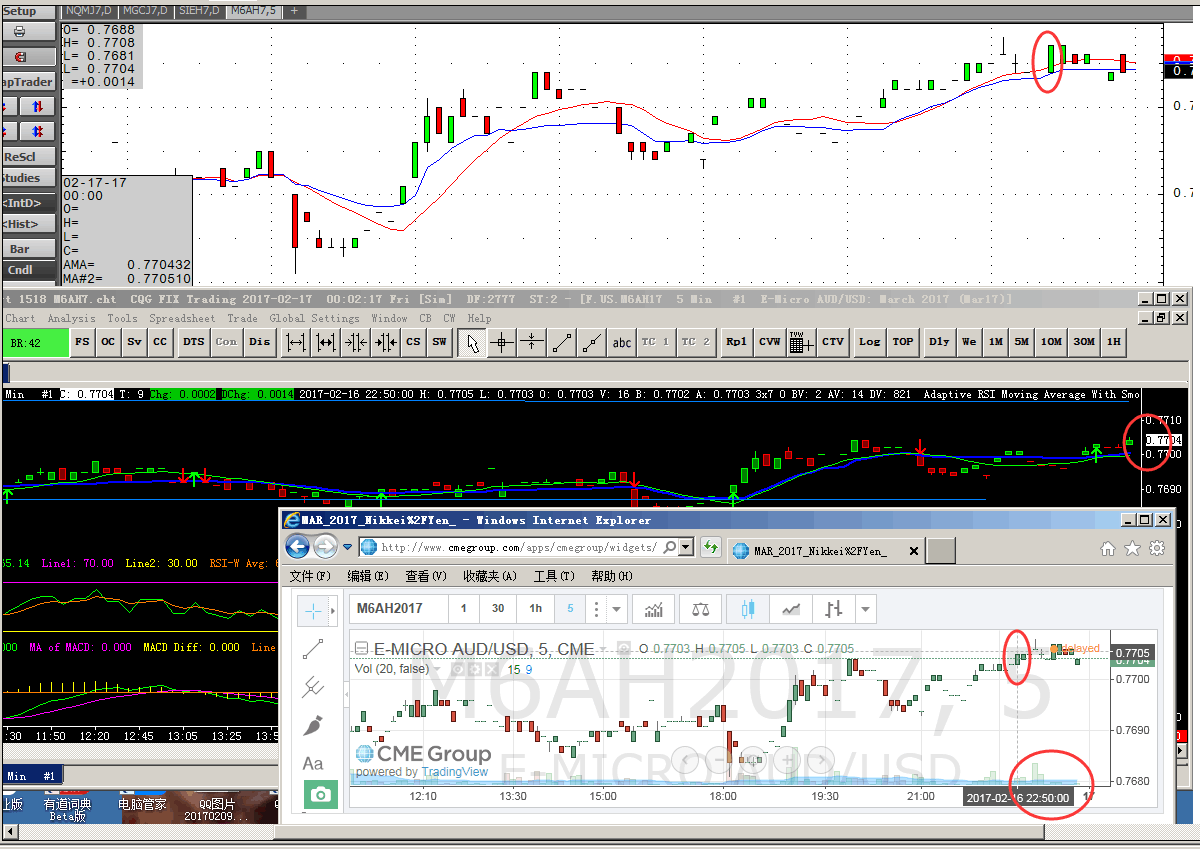
Task: Open the Spreadsheet menu in CQG
Action: pyautogui.click(x=181, y=318)
